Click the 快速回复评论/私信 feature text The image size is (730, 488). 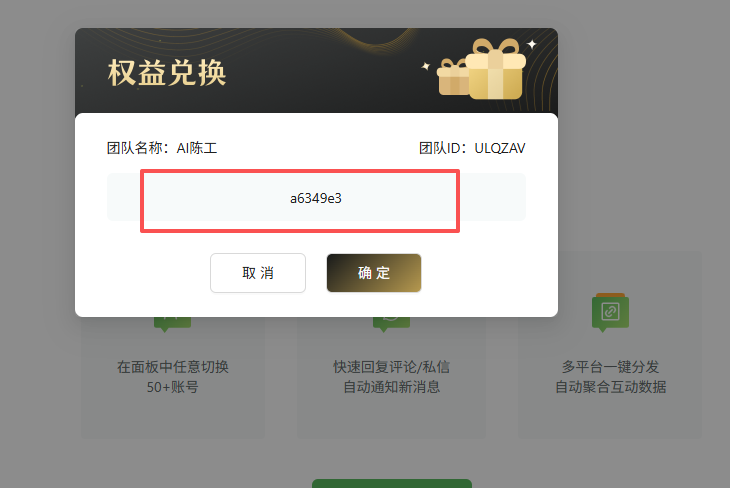point(392,367)
